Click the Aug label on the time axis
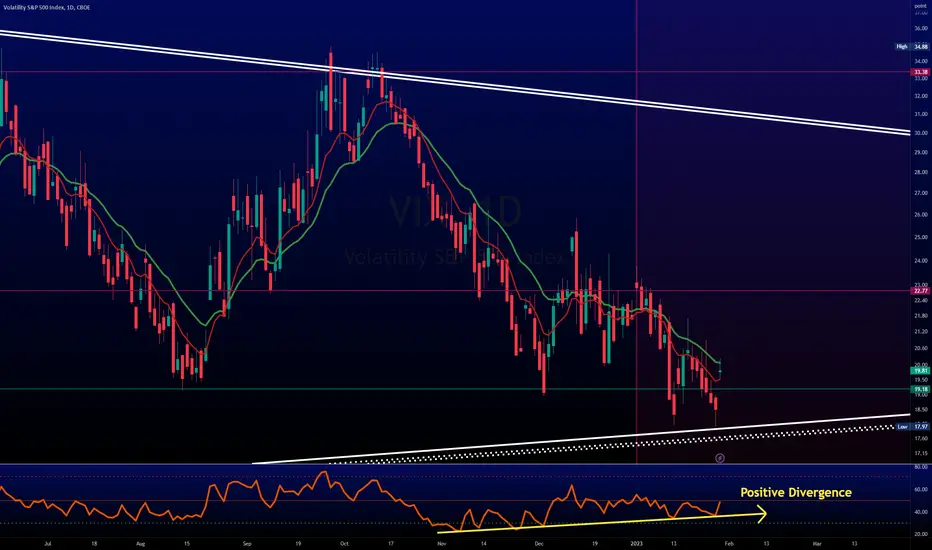 (140, 543)
